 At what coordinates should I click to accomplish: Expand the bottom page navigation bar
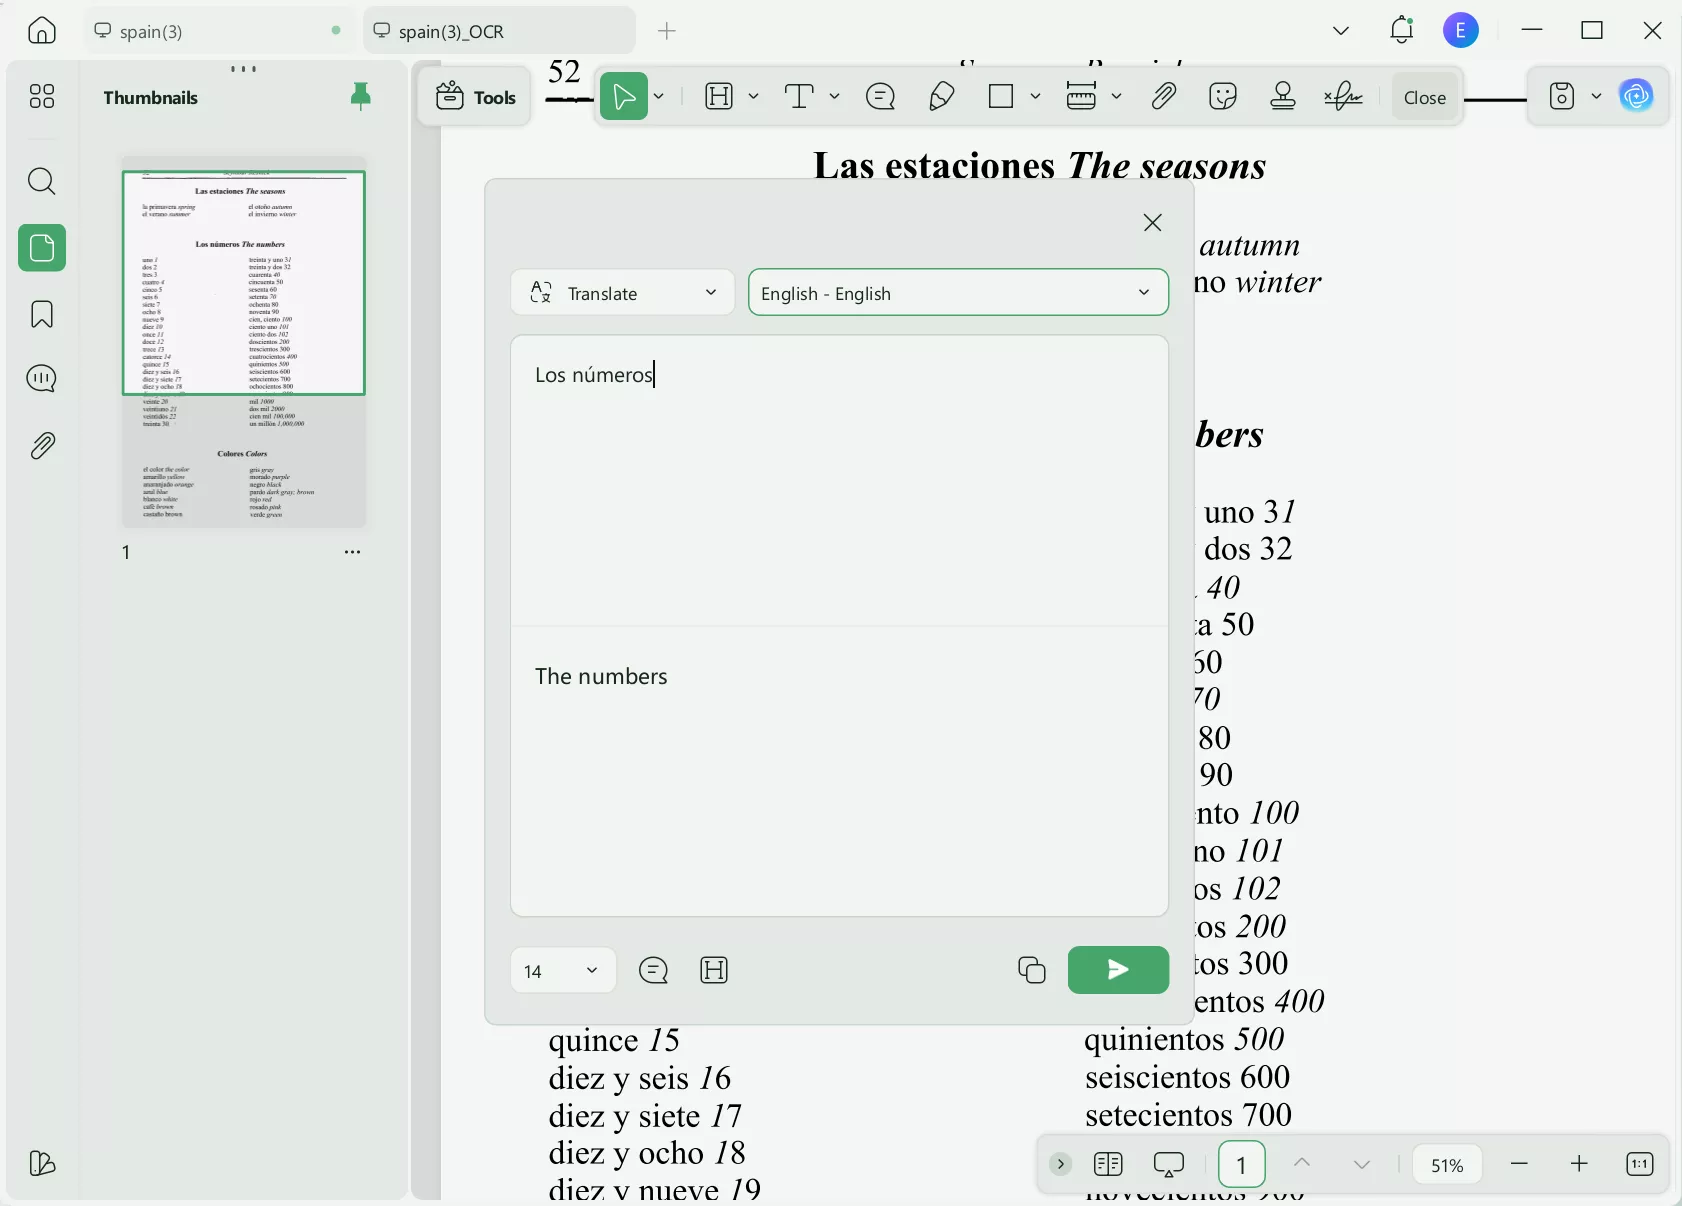click(1061, 1164)
